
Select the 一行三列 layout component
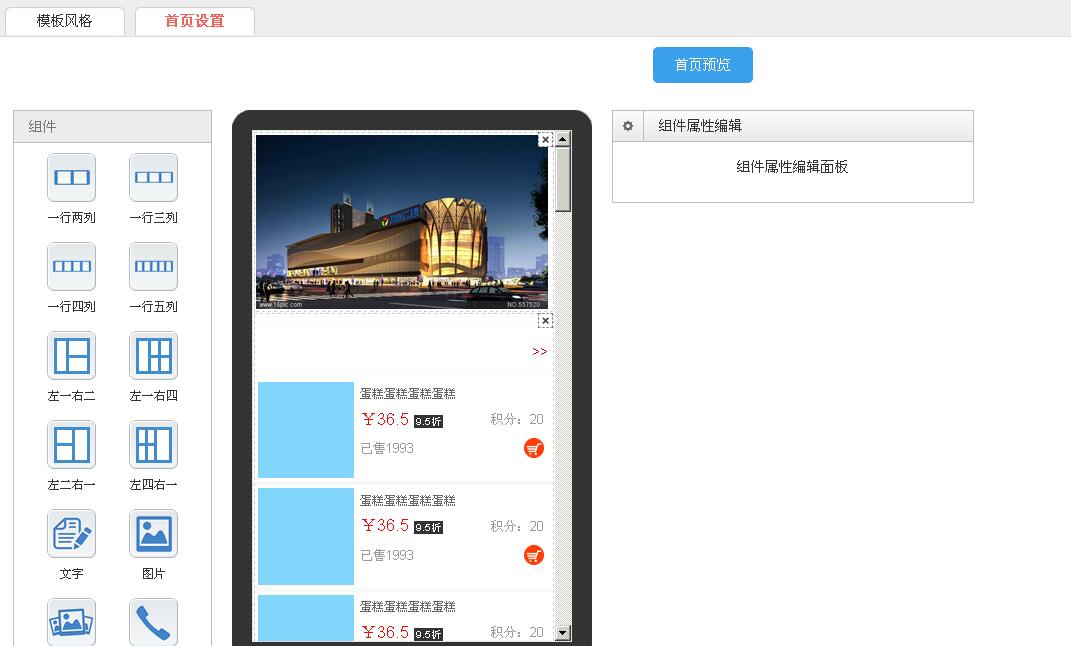coord(153,178)
